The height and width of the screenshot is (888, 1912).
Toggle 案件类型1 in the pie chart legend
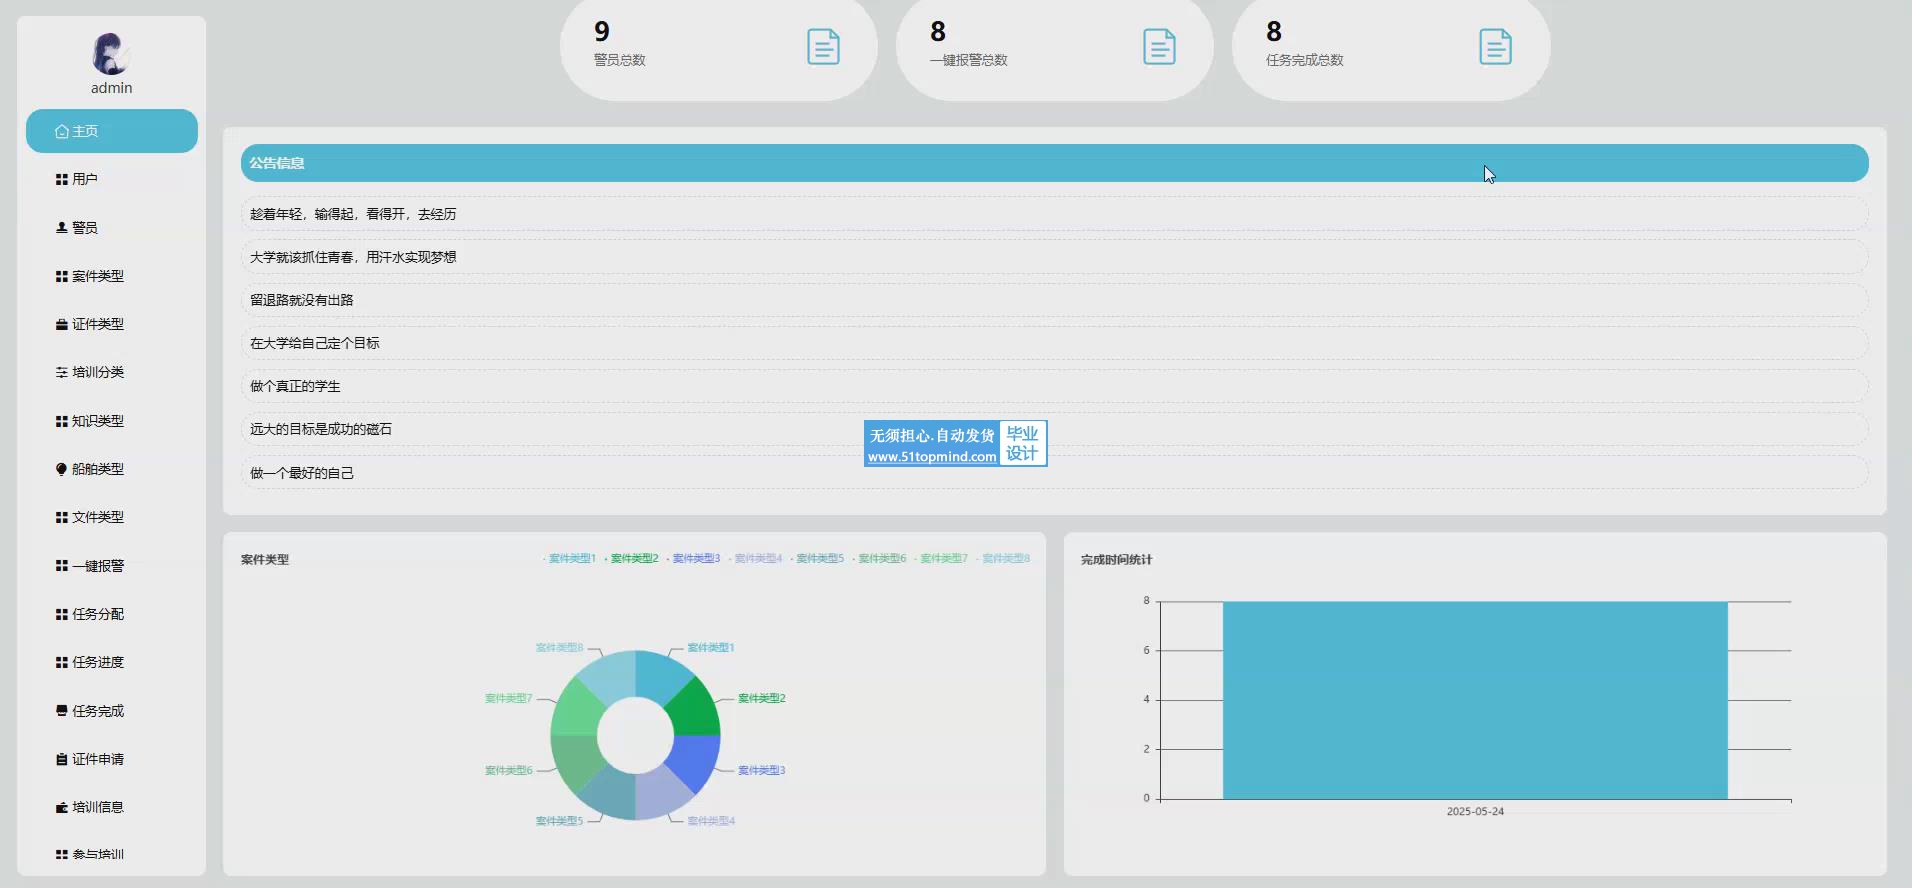(x=571, y=559)
